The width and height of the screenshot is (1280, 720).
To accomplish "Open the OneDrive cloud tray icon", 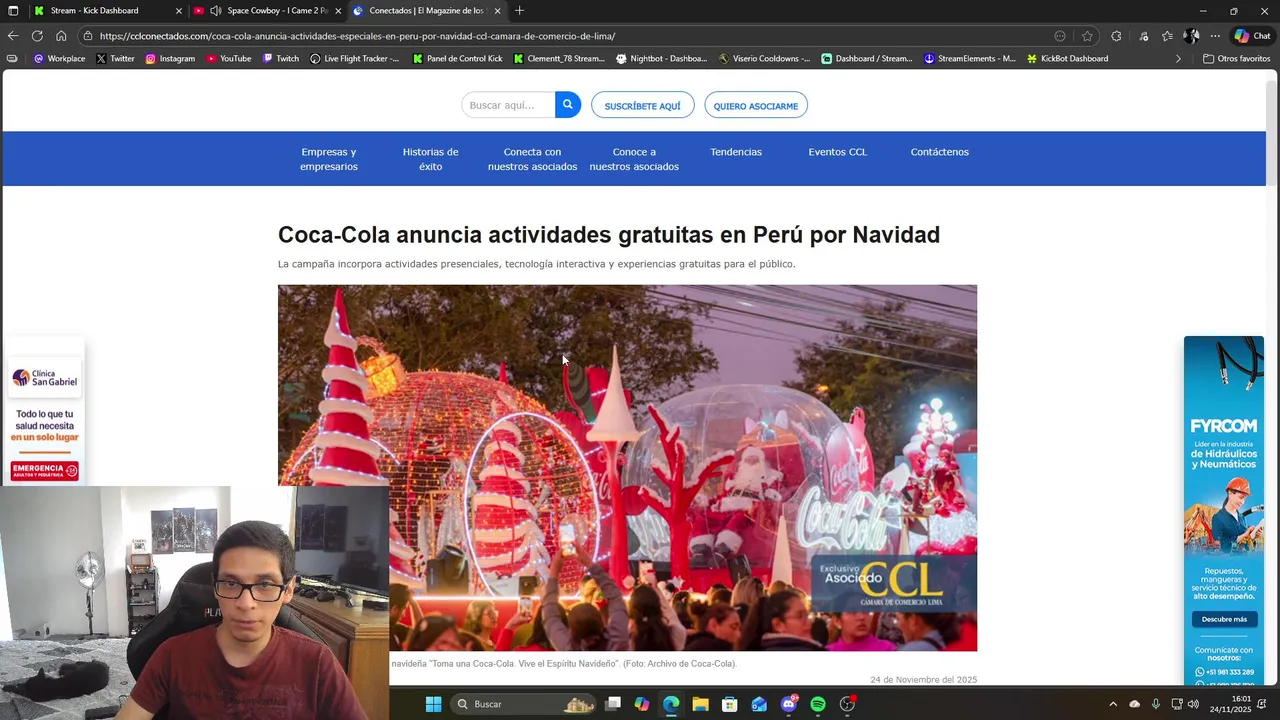I will [x=1134, y=704].
